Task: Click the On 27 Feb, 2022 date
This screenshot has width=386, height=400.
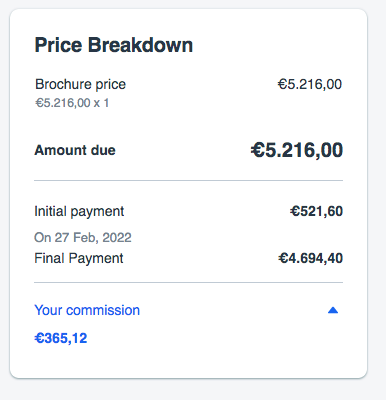Action: 83,238
